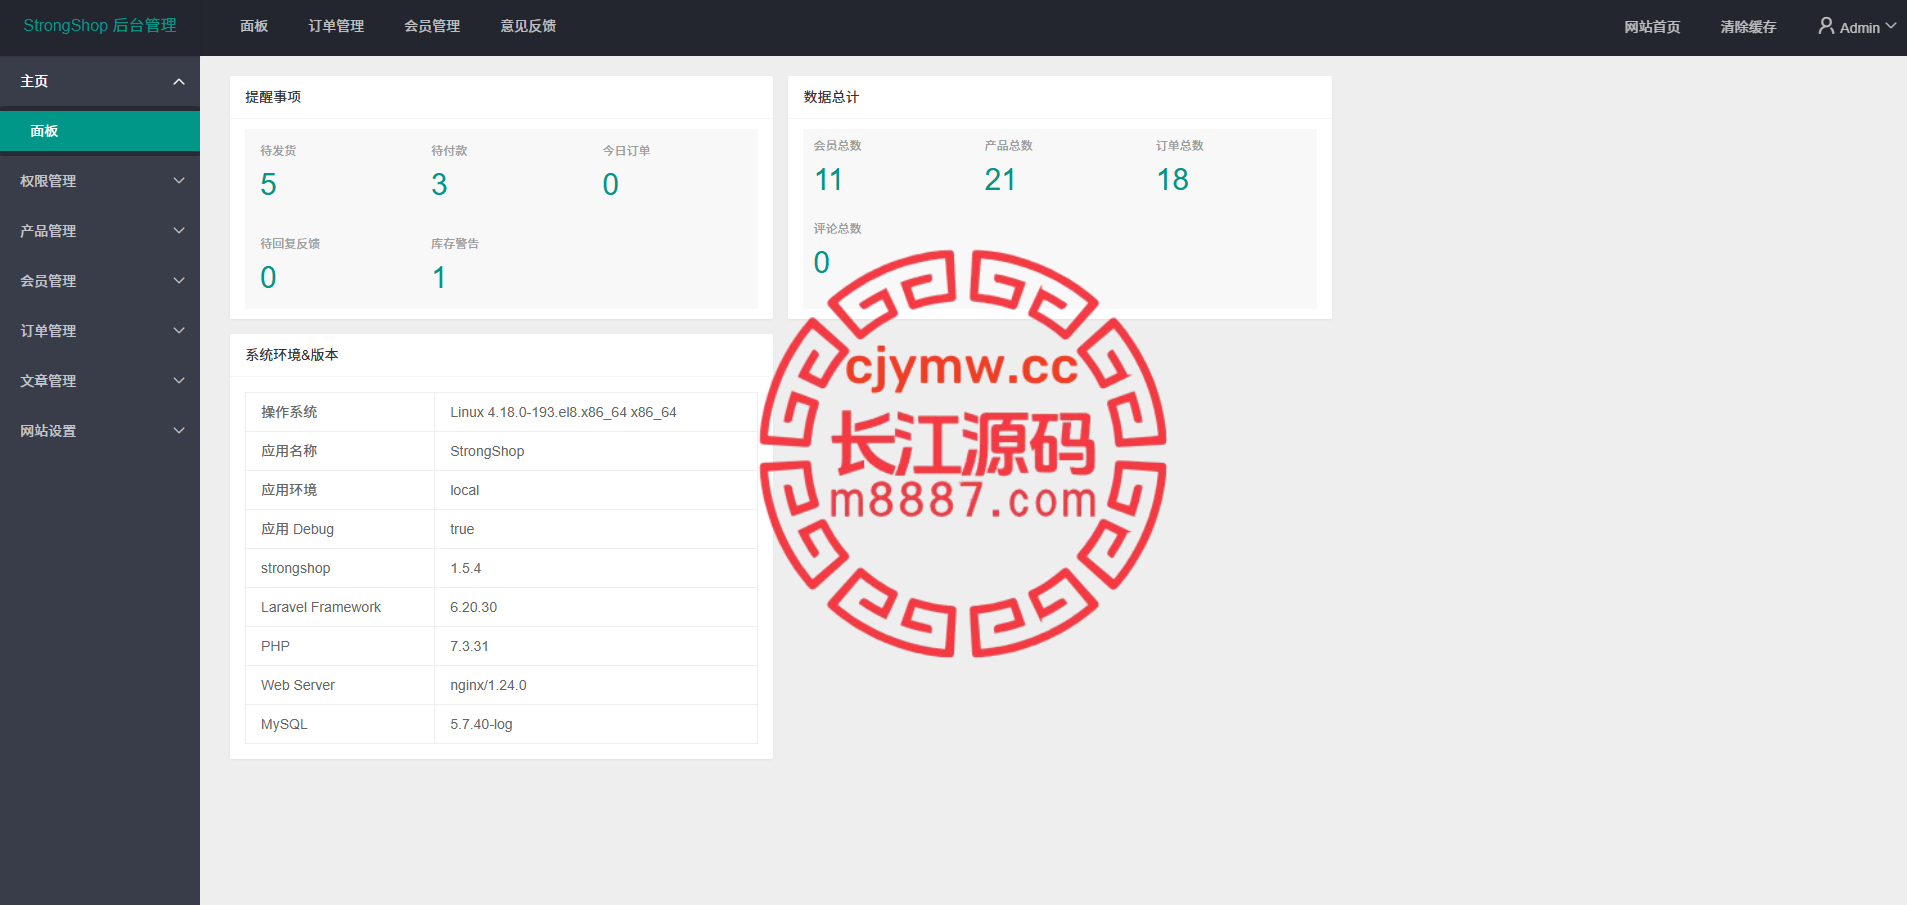Click the 库存警告 count 1
1907x905 pixels.
(439, 277)
